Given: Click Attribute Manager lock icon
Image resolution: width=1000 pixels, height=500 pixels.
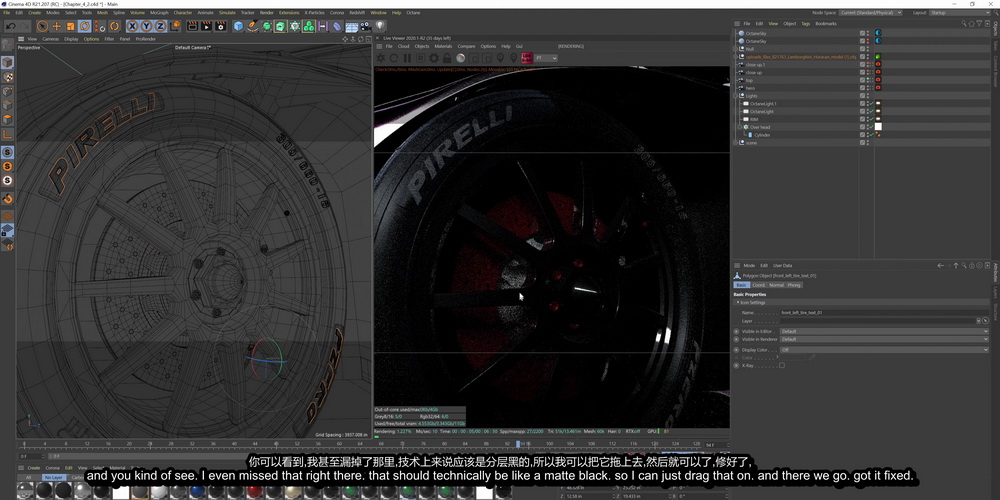Looking at the screenshot, I should point(971,265).
